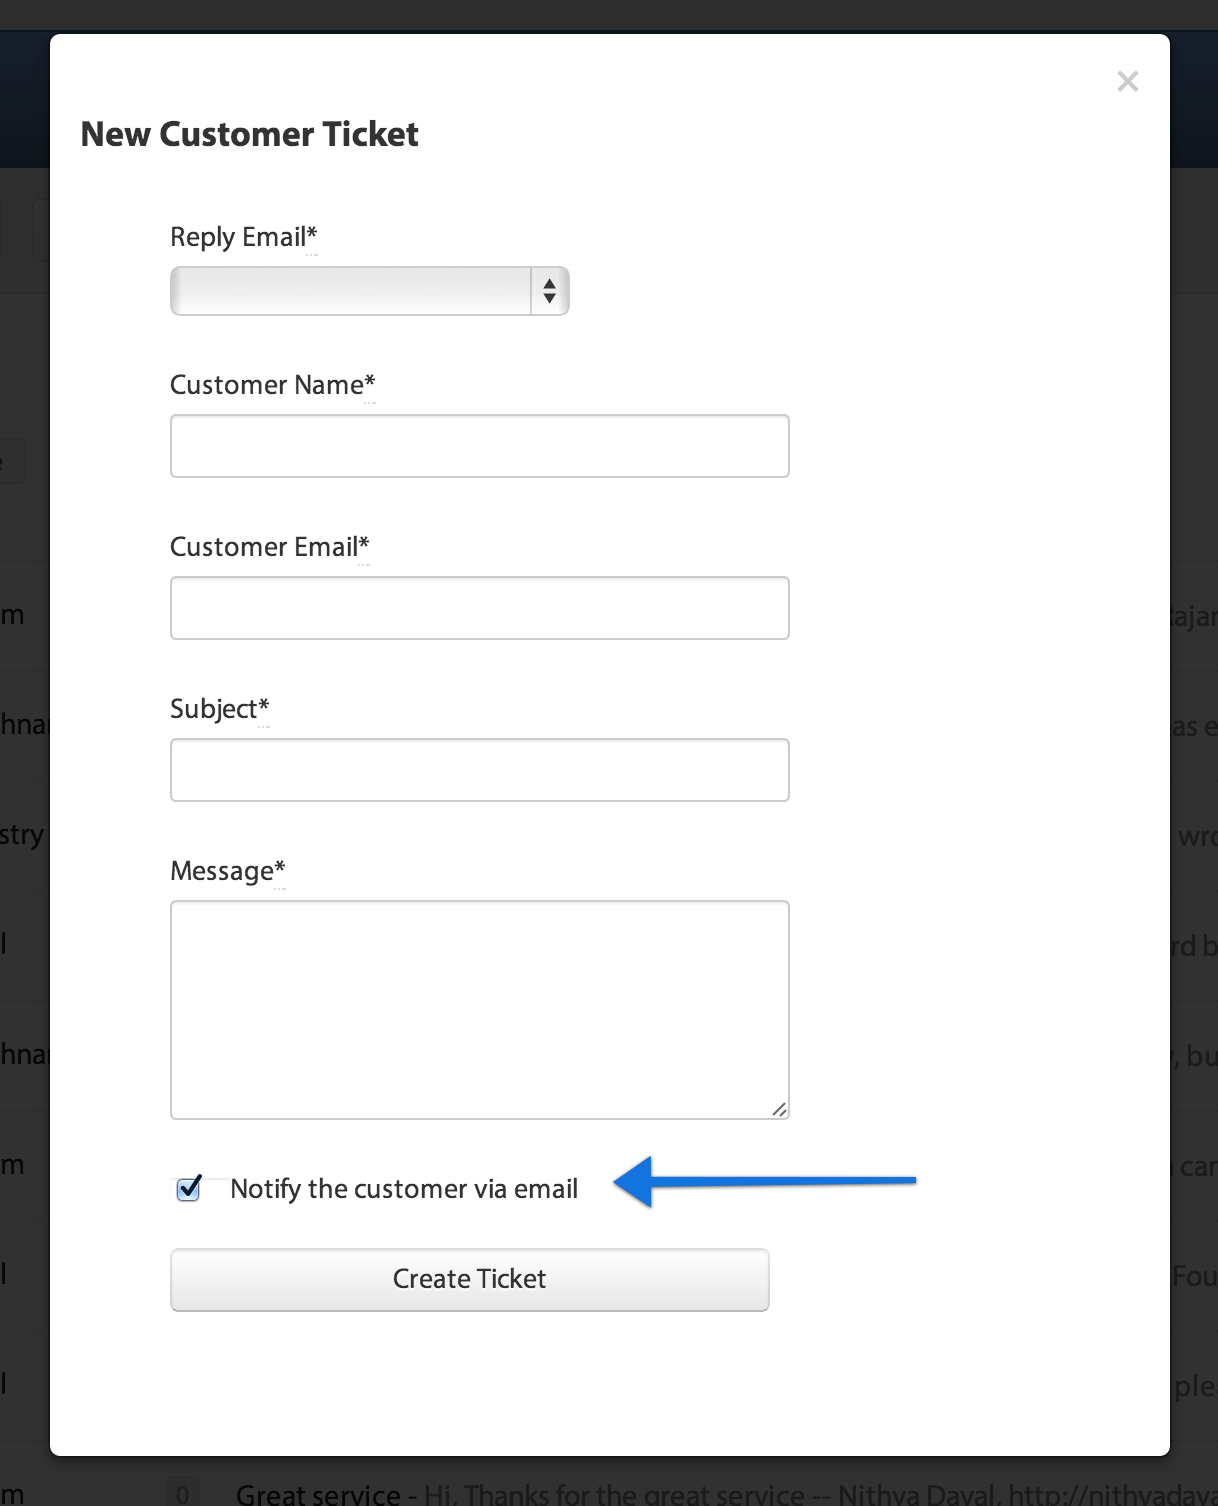1218x1506 pixels.
Task: Uncheck the notify customer checkbox
Action: [x=189, y=1188]
